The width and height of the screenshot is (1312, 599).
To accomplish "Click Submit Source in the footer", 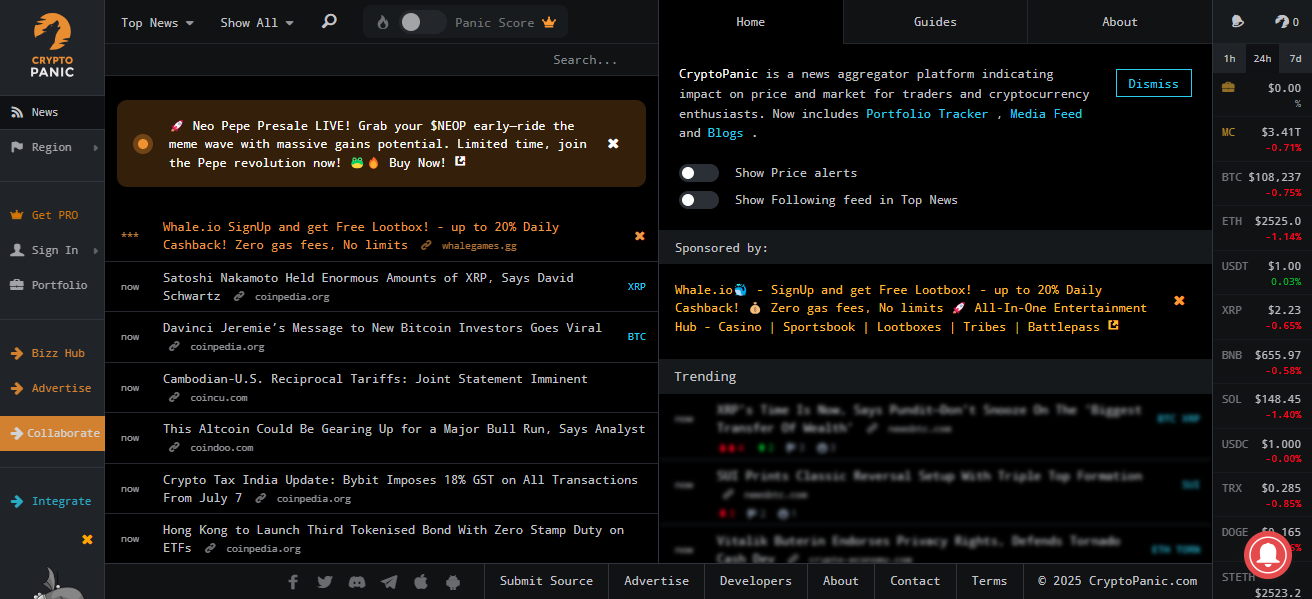I will tap(546, 581).
